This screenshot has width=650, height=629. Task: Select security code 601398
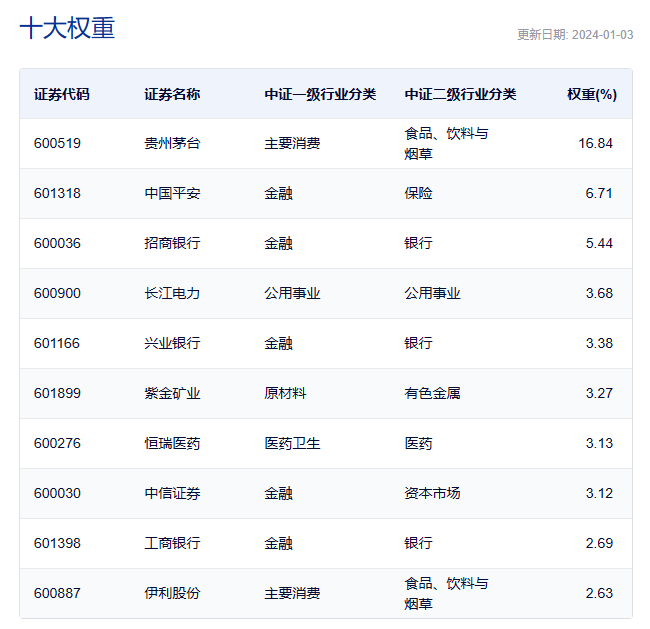point(57,544)
